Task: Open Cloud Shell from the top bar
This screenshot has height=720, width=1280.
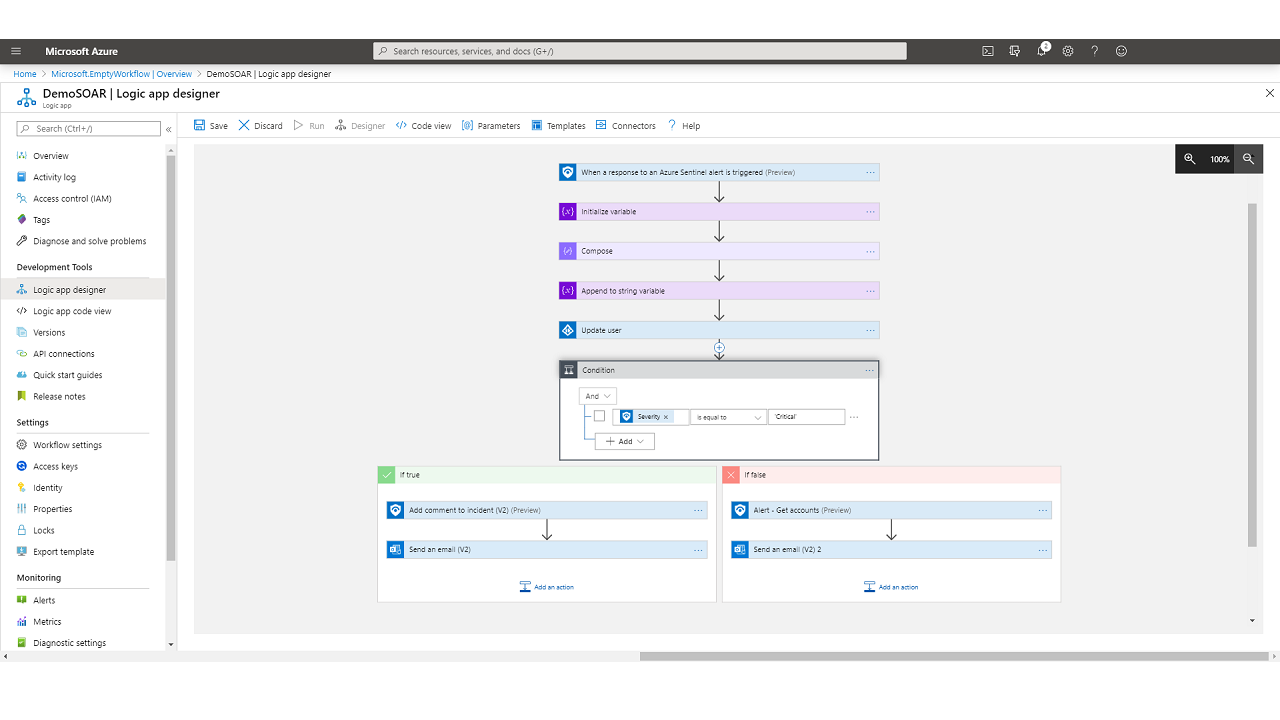Action: (x=988, y=51)
